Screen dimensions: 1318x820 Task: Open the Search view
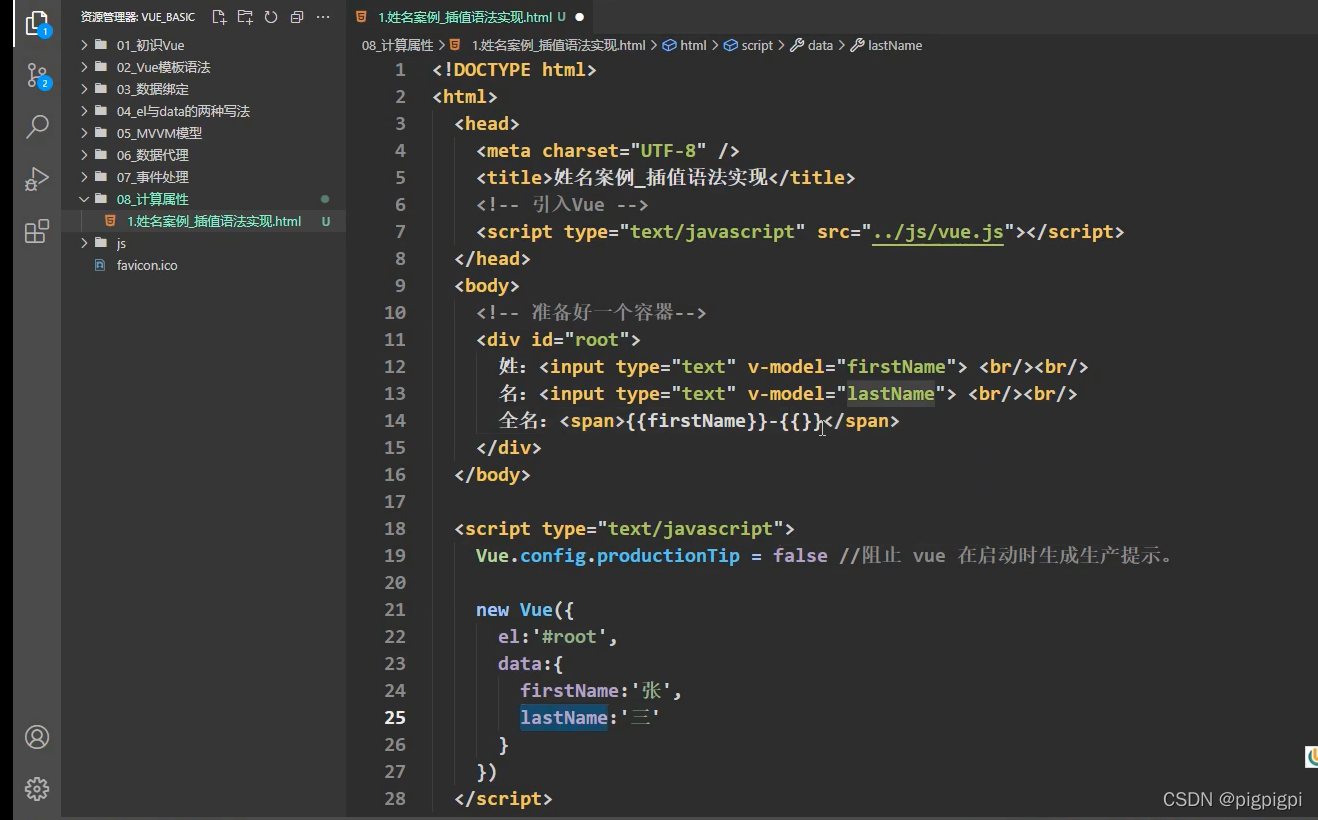(x=37, y=127)
